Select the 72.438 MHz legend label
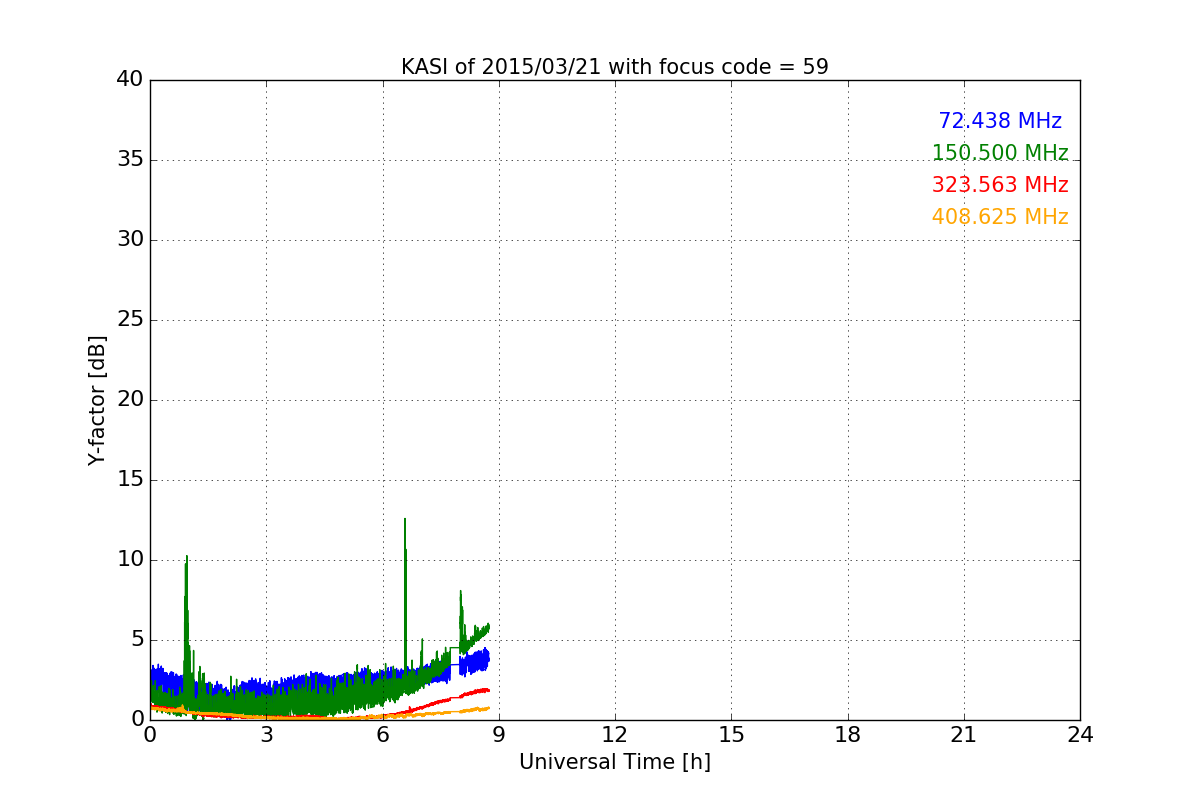This screenshot has height=800, width=1200. [1000, 121]
